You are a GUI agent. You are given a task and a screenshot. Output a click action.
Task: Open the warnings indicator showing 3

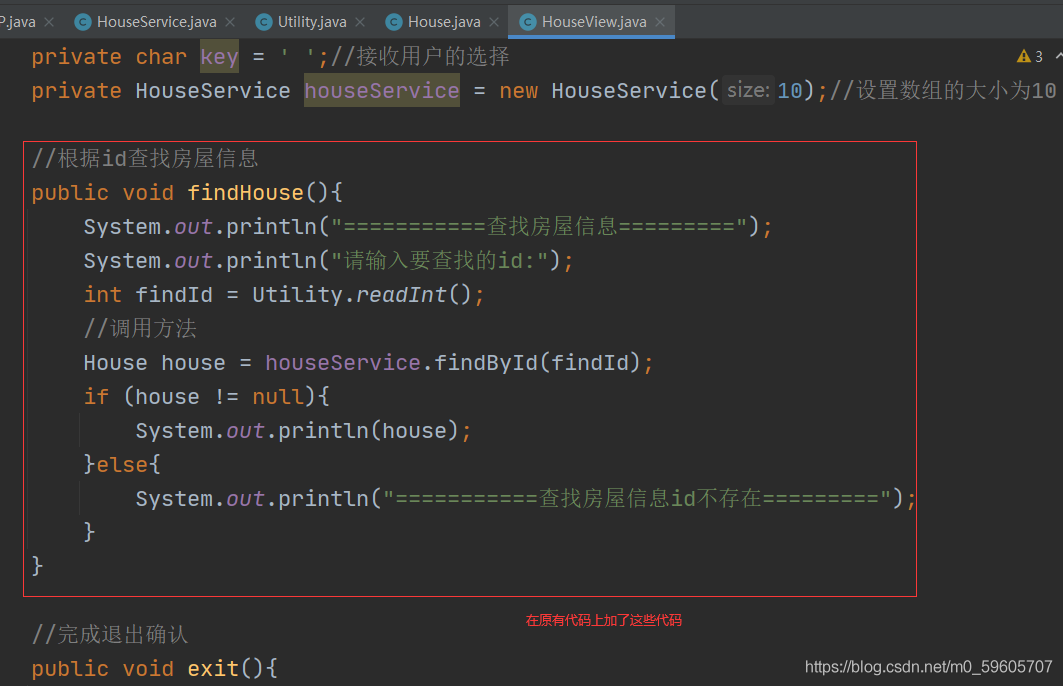coord(1030,56)
